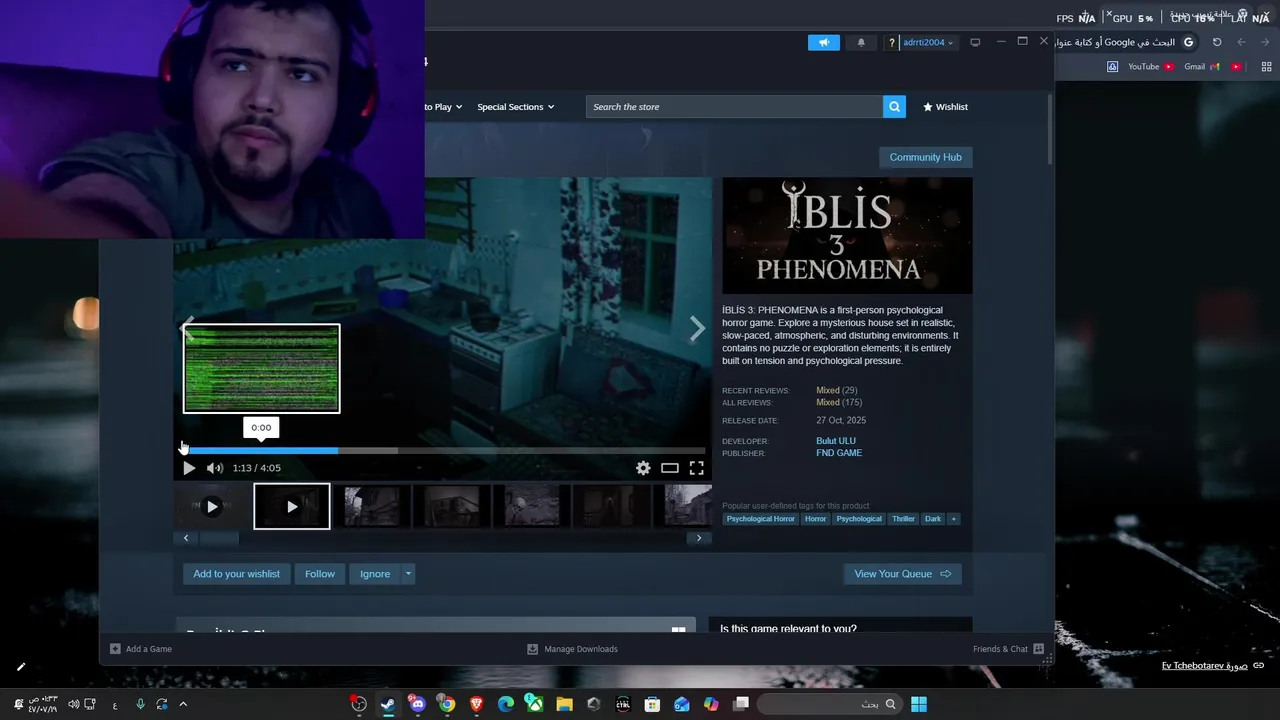Mute the trailer volume

(215, 468)
